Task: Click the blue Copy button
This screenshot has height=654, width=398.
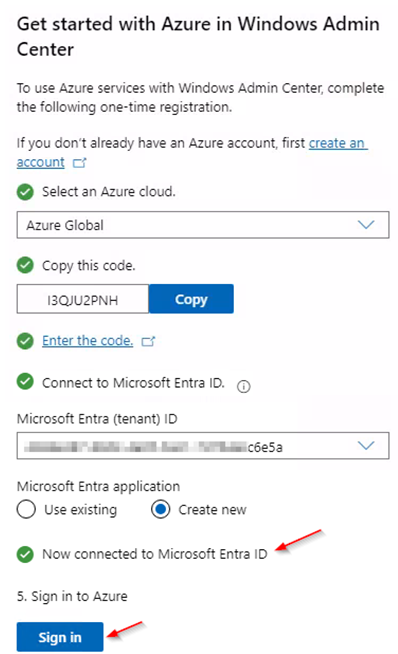Action: [191, 299]
